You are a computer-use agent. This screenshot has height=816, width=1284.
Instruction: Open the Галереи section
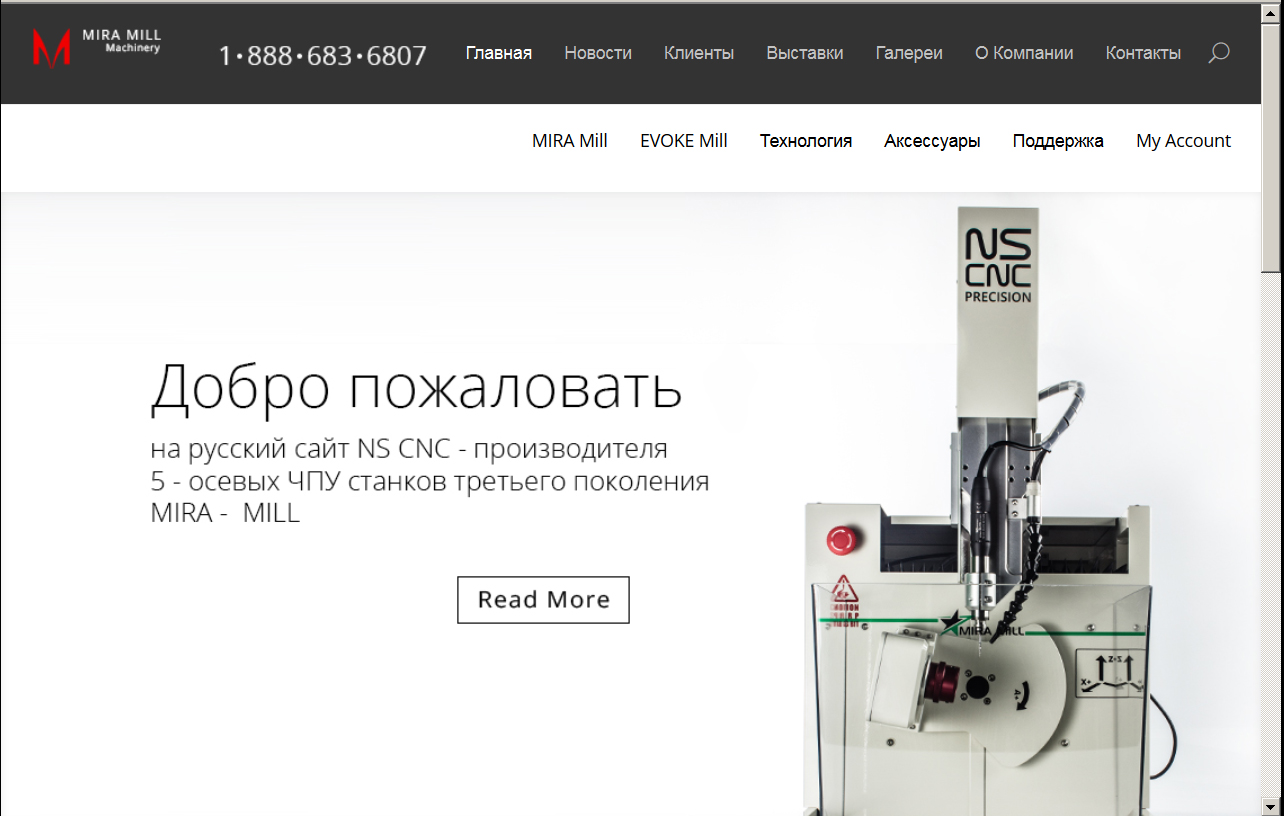(x=909, y=53)
